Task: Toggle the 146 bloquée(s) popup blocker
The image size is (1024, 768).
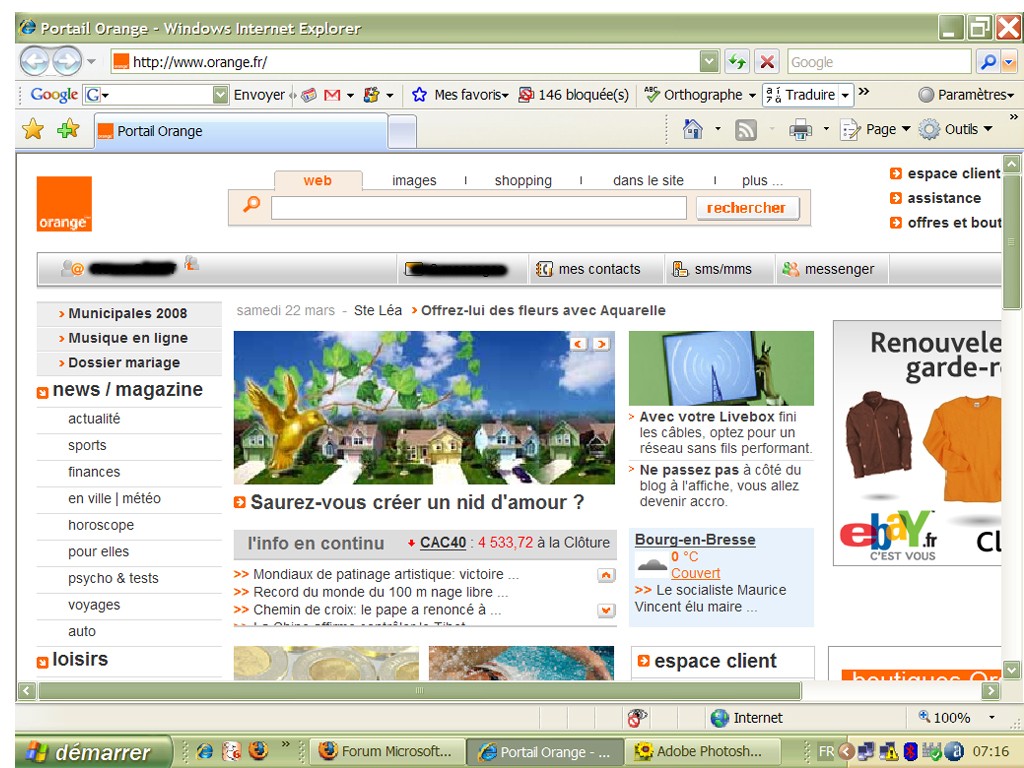Action: click(x=573, y=95)
